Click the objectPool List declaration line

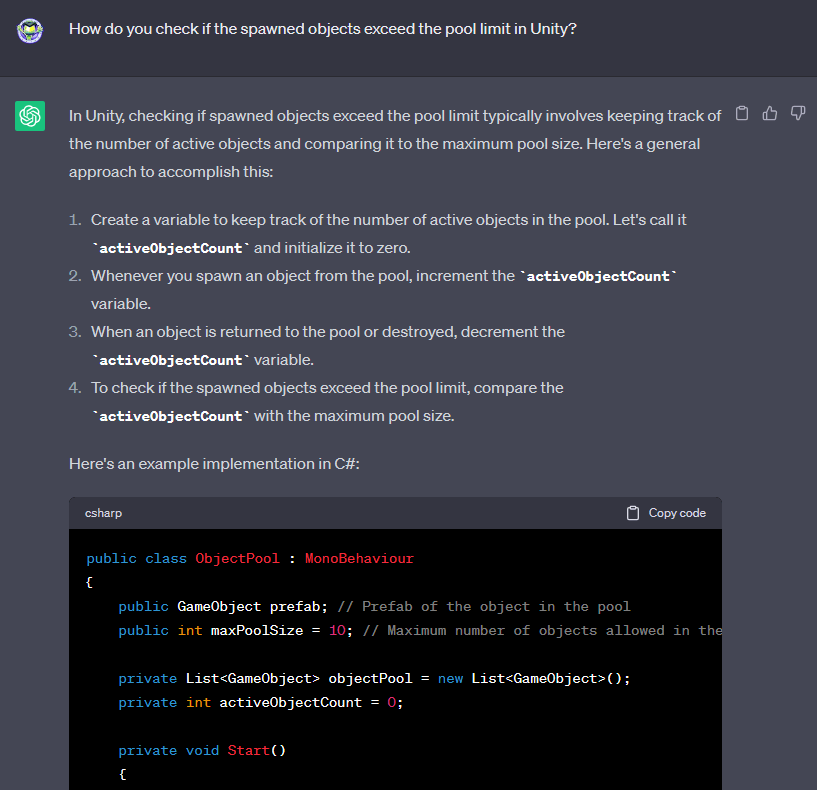point(374,679)
